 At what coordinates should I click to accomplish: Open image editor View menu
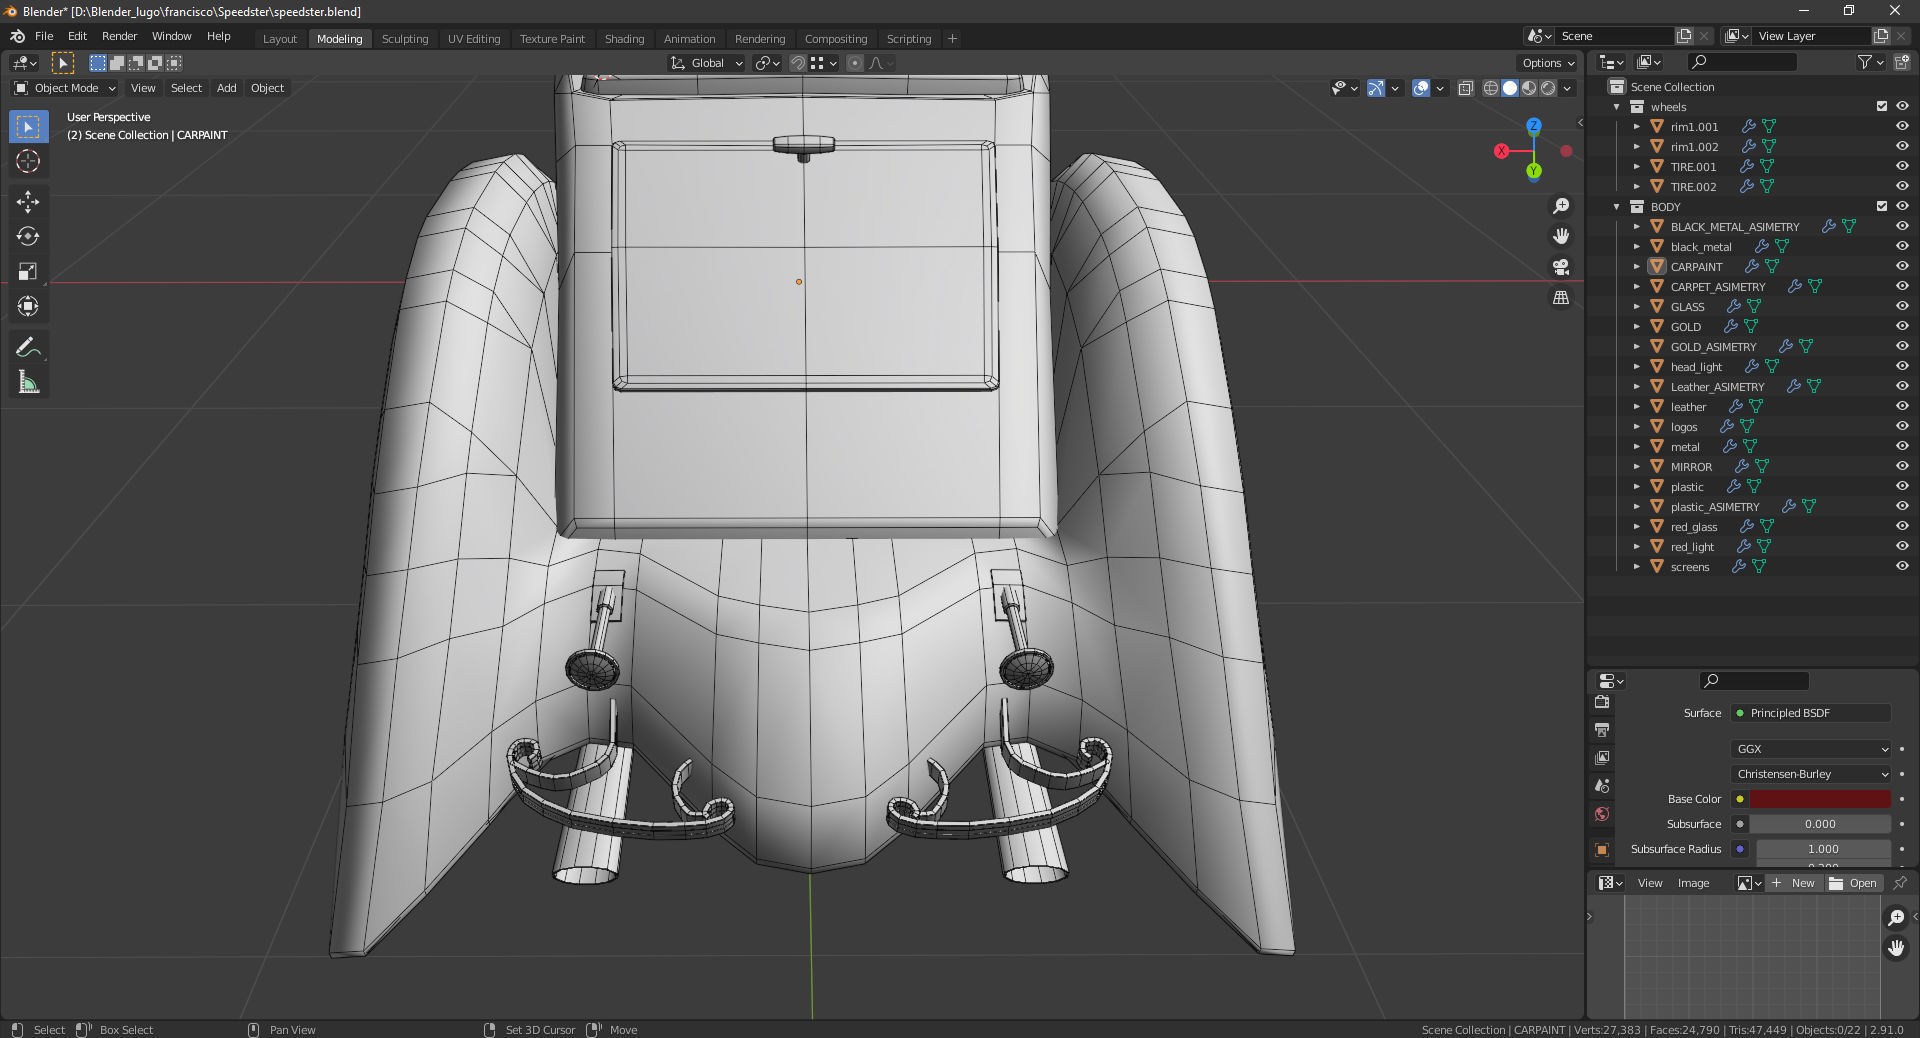click(1650, 883)
